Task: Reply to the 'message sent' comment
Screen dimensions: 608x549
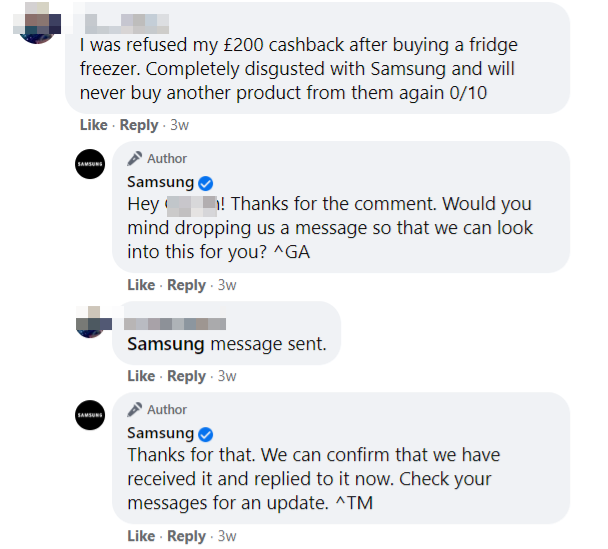Action: click(186, 376)
